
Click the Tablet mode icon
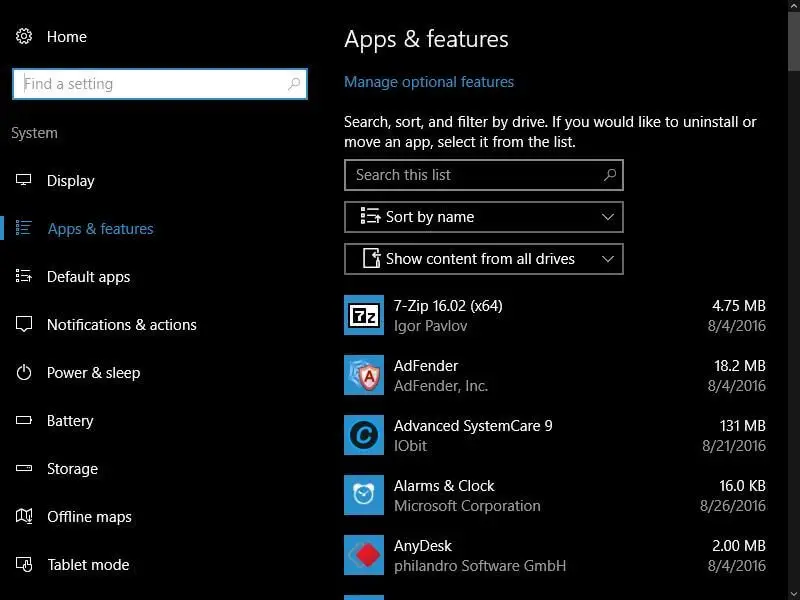point(23,564)
